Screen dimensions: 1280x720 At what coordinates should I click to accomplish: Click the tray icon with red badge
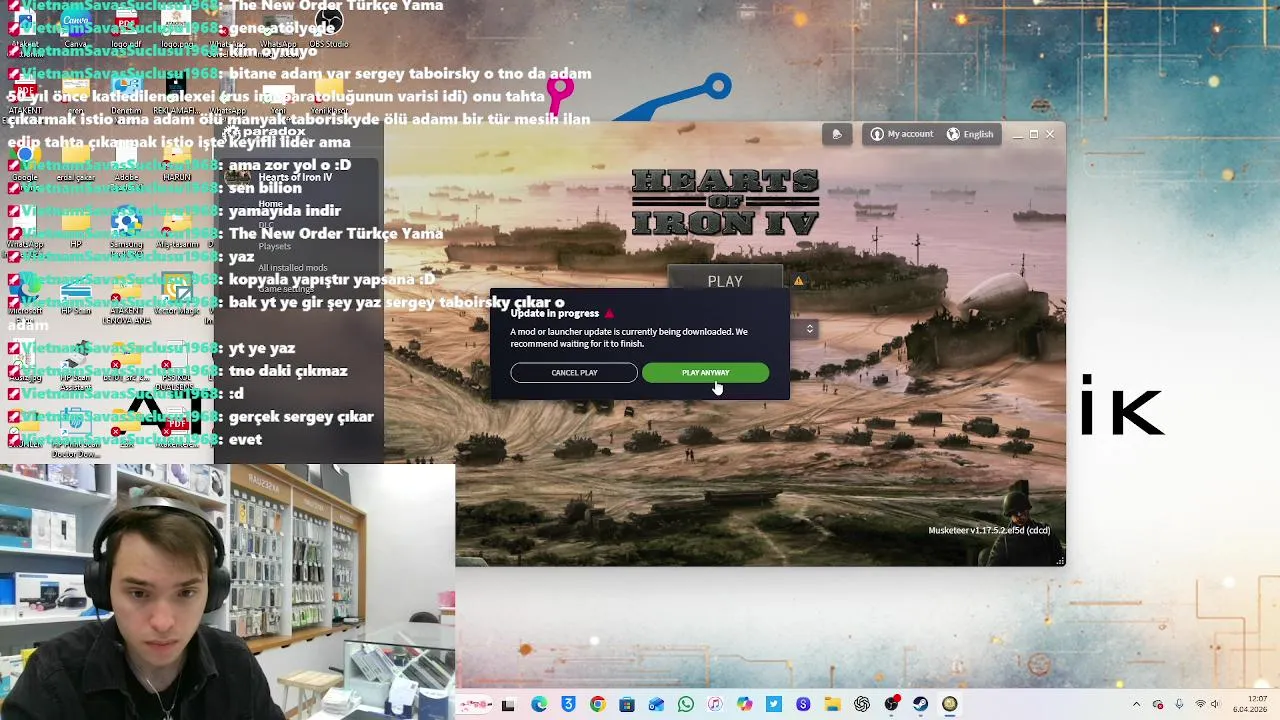[x=1158, y=704]
